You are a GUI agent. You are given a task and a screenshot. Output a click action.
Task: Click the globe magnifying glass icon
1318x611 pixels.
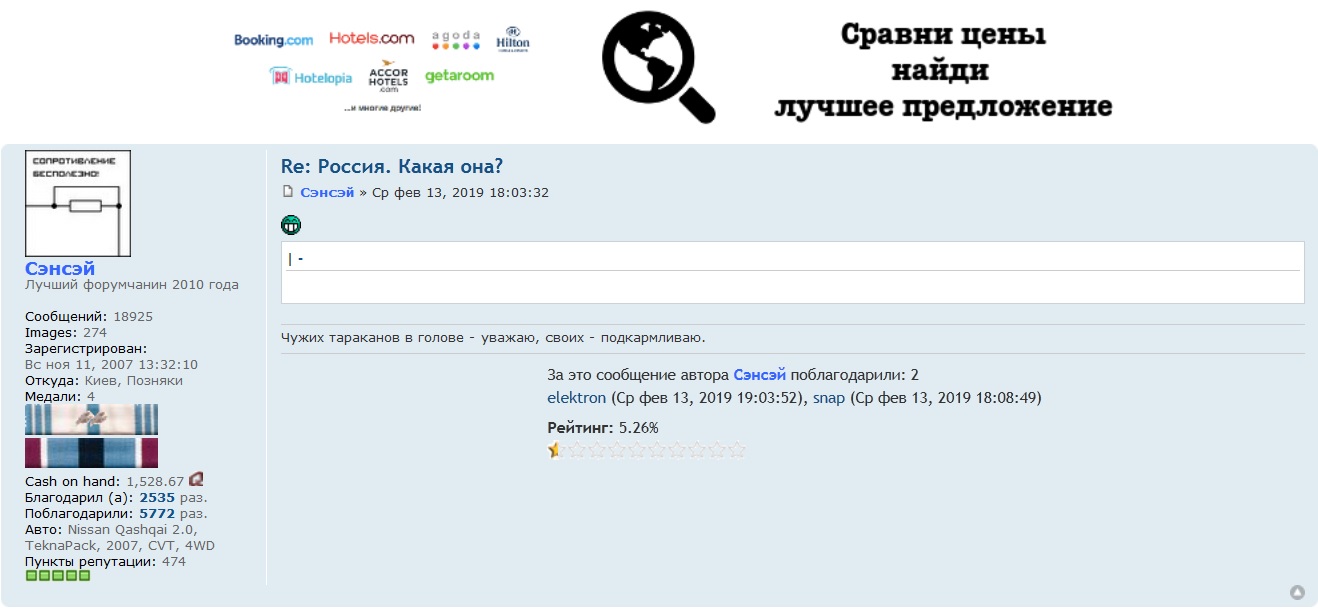657,67
